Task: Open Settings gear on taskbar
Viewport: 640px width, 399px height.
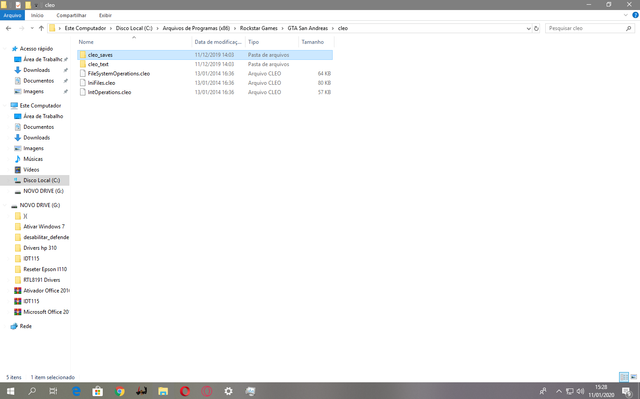Action: tap(229, 391)
